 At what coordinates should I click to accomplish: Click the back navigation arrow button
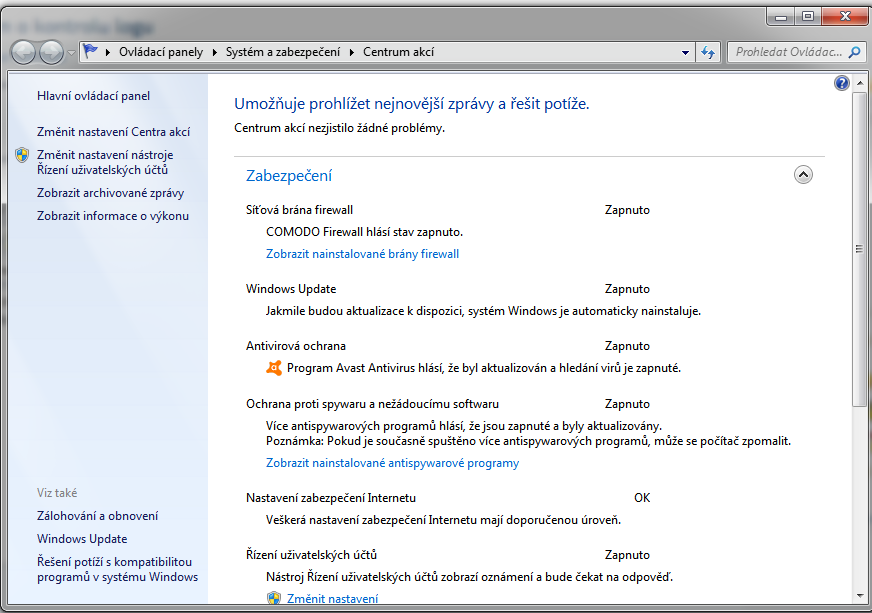coord(24,52)
